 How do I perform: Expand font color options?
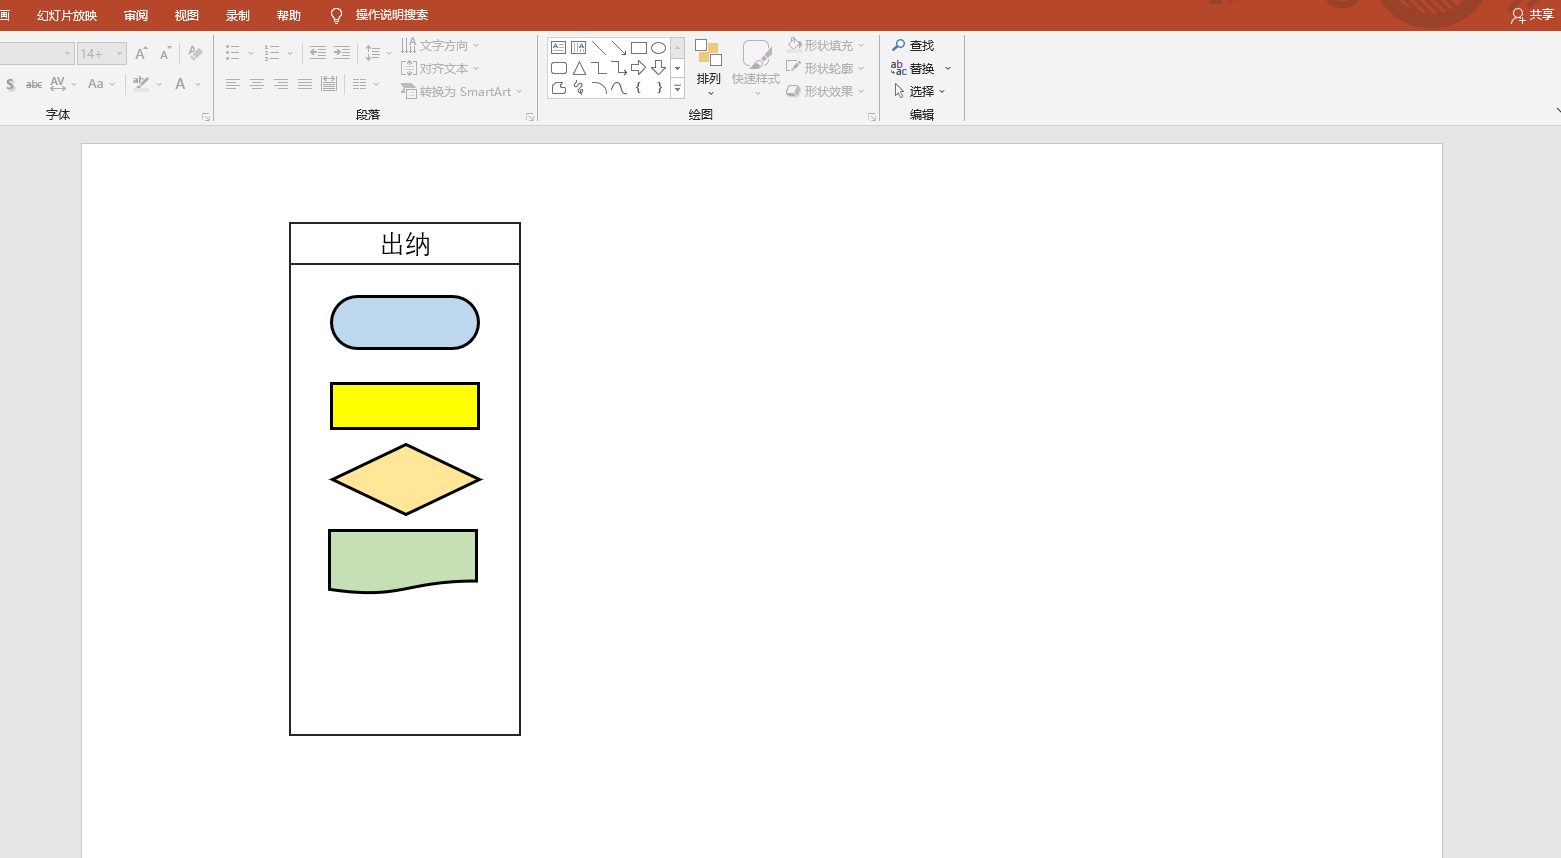click(x=198, y=84)
